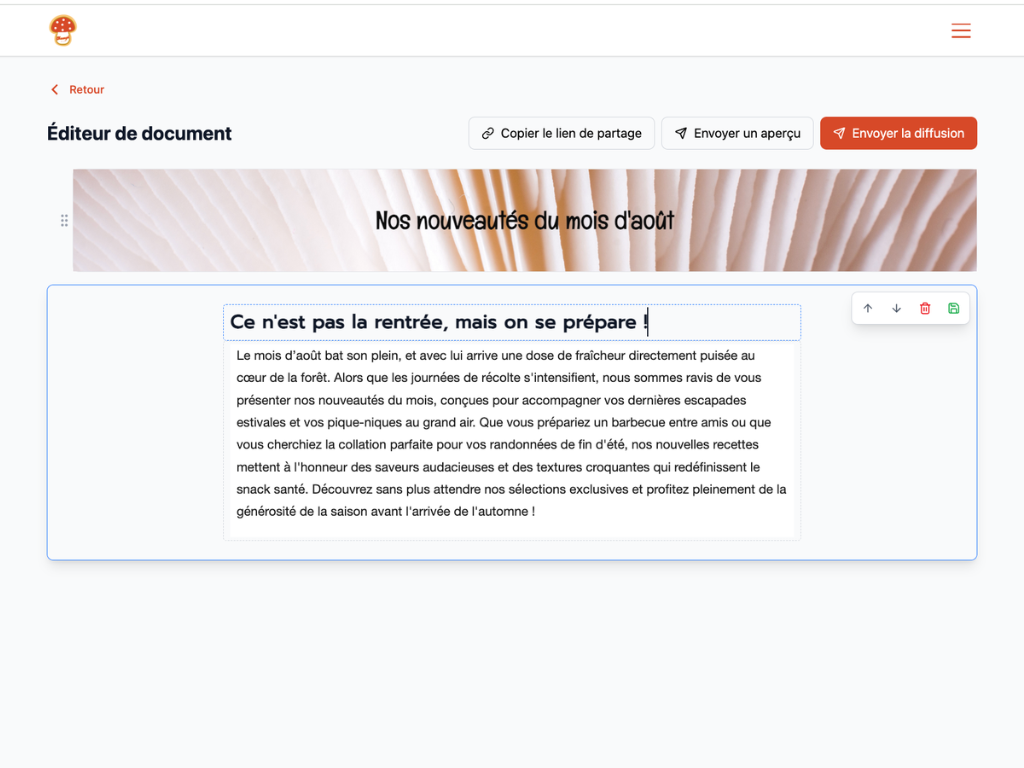Save the block with the green diskette icon

coord(953,308)
